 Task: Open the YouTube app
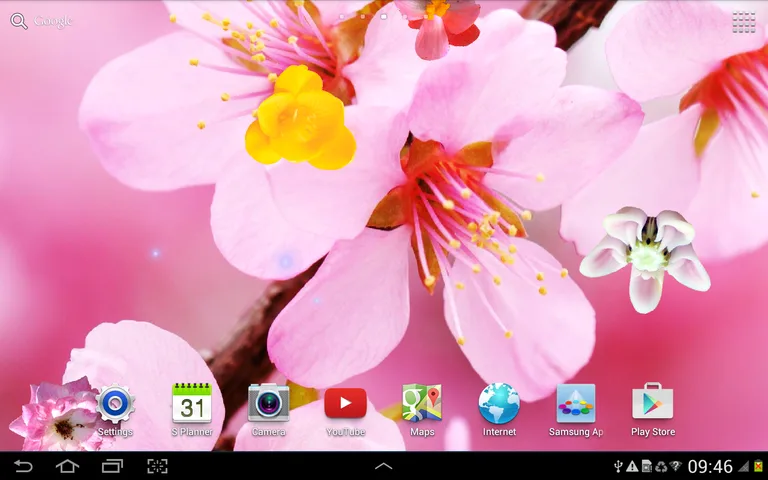pyautogui.click(x=345, y=410)
